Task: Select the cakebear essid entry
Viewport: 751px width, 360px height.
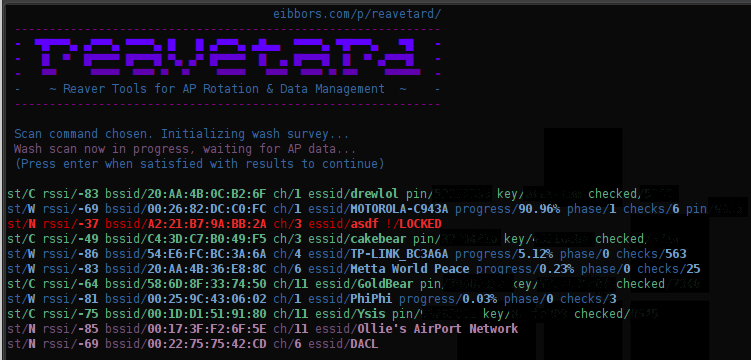Action: coord(357,239)
